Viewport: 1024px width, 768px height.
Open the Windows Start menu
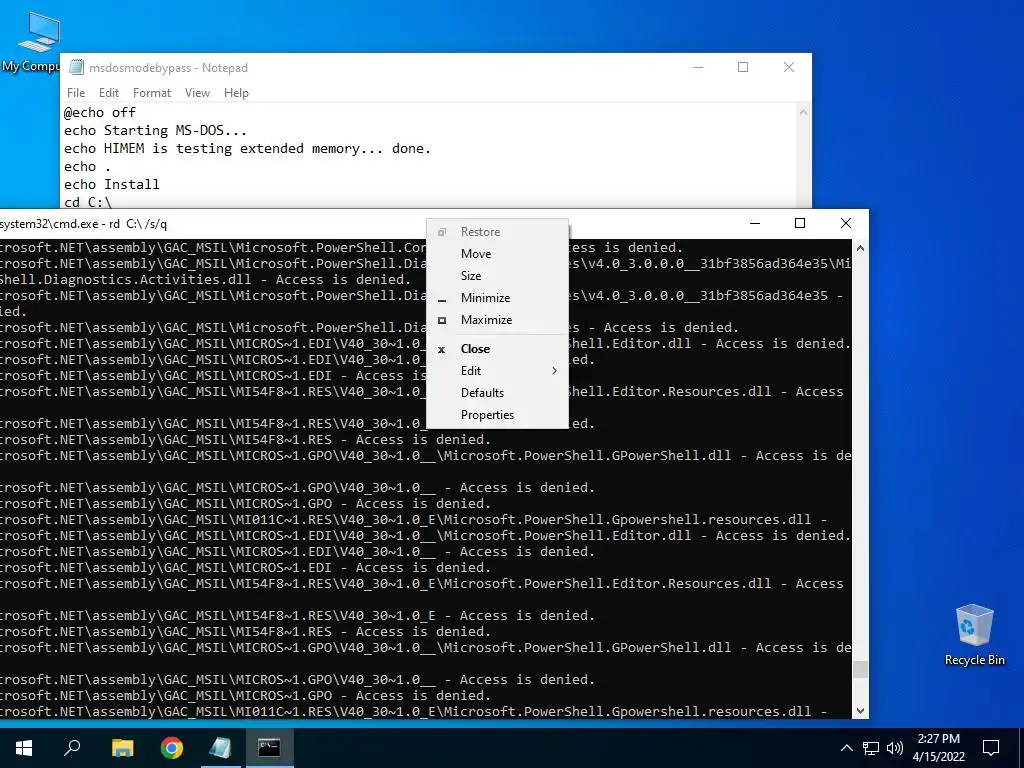click(x=24, y=747)
